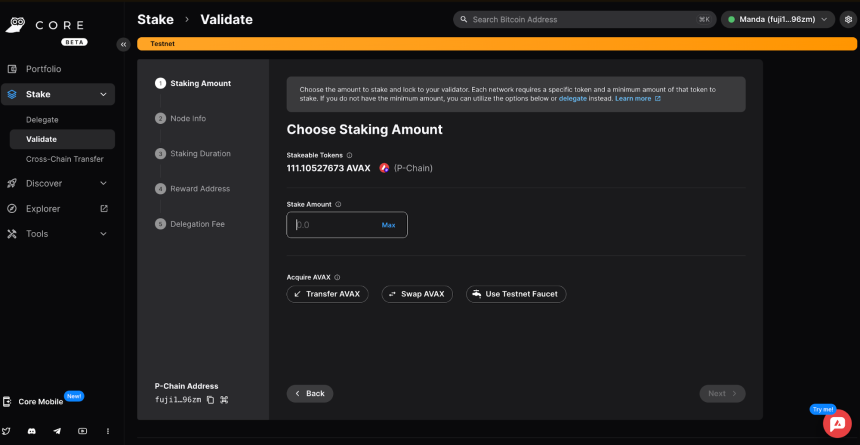Click external link icon after Learn more
Screen dimensions: 860x445
658,99
